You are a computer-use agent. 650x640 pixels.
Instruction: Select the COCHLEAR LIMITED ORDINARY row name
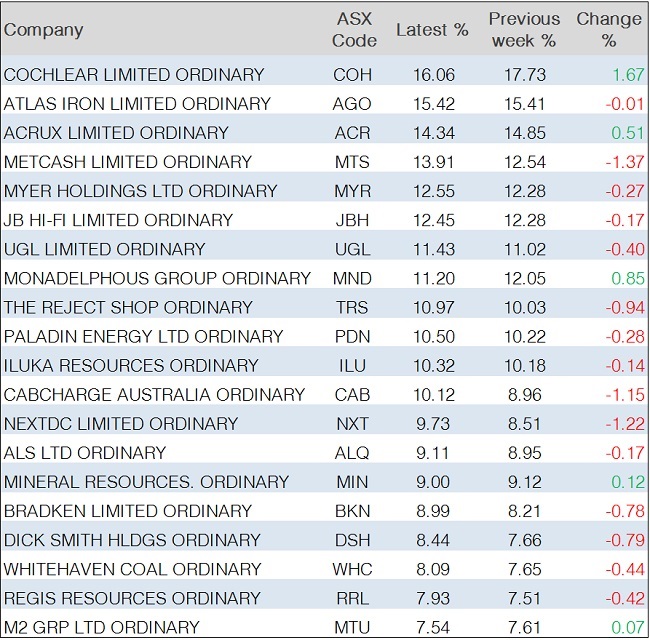point(135,75)
